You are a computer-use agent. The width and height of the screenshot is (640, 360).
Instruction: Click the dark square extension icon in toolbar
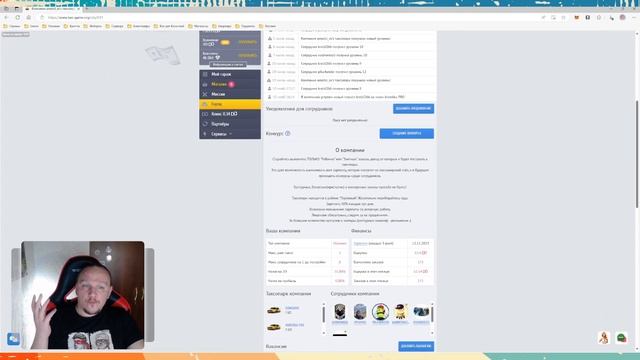587,18
